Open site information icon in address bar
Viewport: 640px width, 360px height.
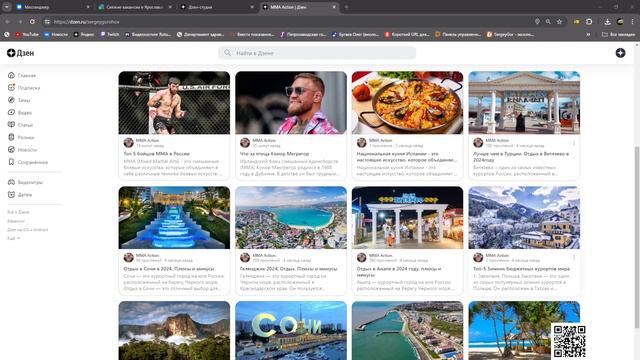[47, 22]
